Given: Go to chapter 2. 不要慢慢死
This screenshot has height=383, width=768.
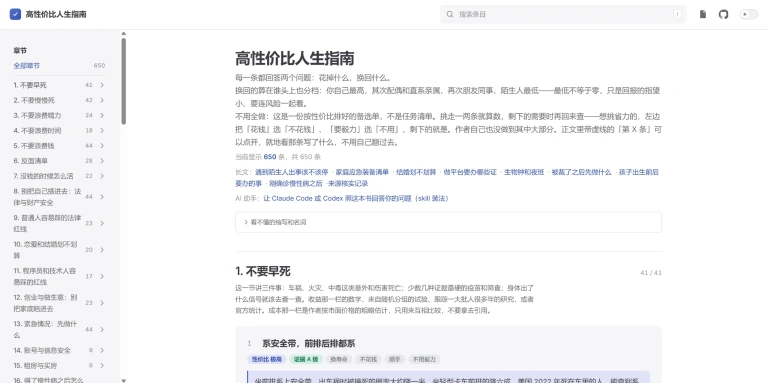Looking at the screenshot, I should tap(34, 100).
